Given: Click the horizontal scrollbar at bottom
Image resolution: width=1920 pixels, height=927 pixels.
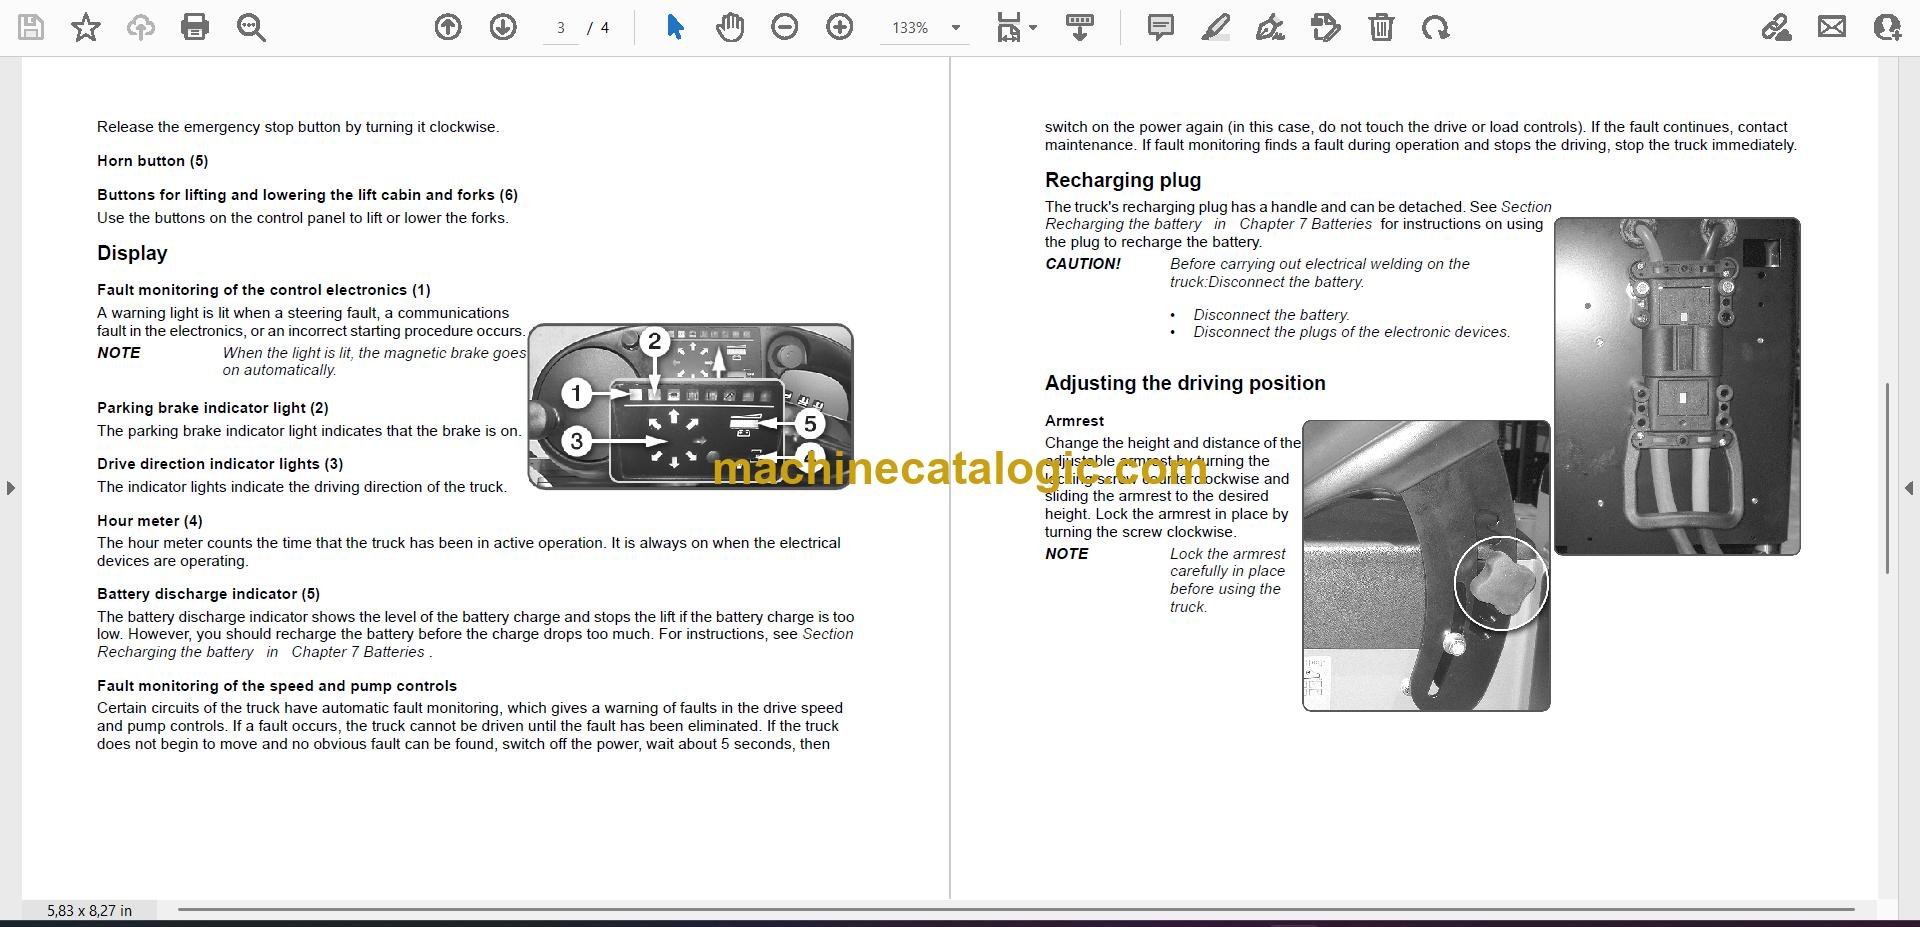Looking at the screenshot, I should tap(1016, 909).
